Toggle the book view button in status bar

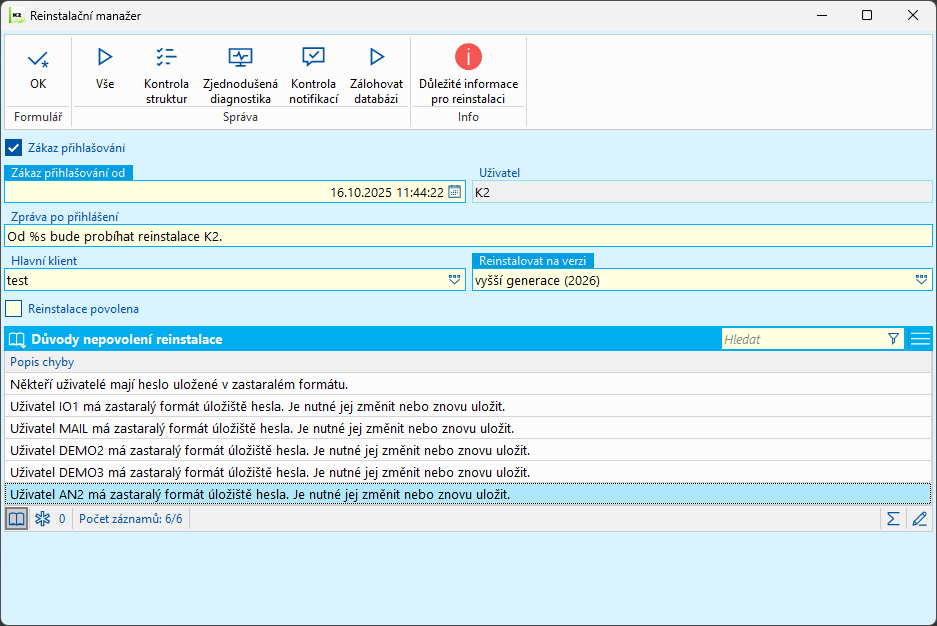(x=16, y=519)
